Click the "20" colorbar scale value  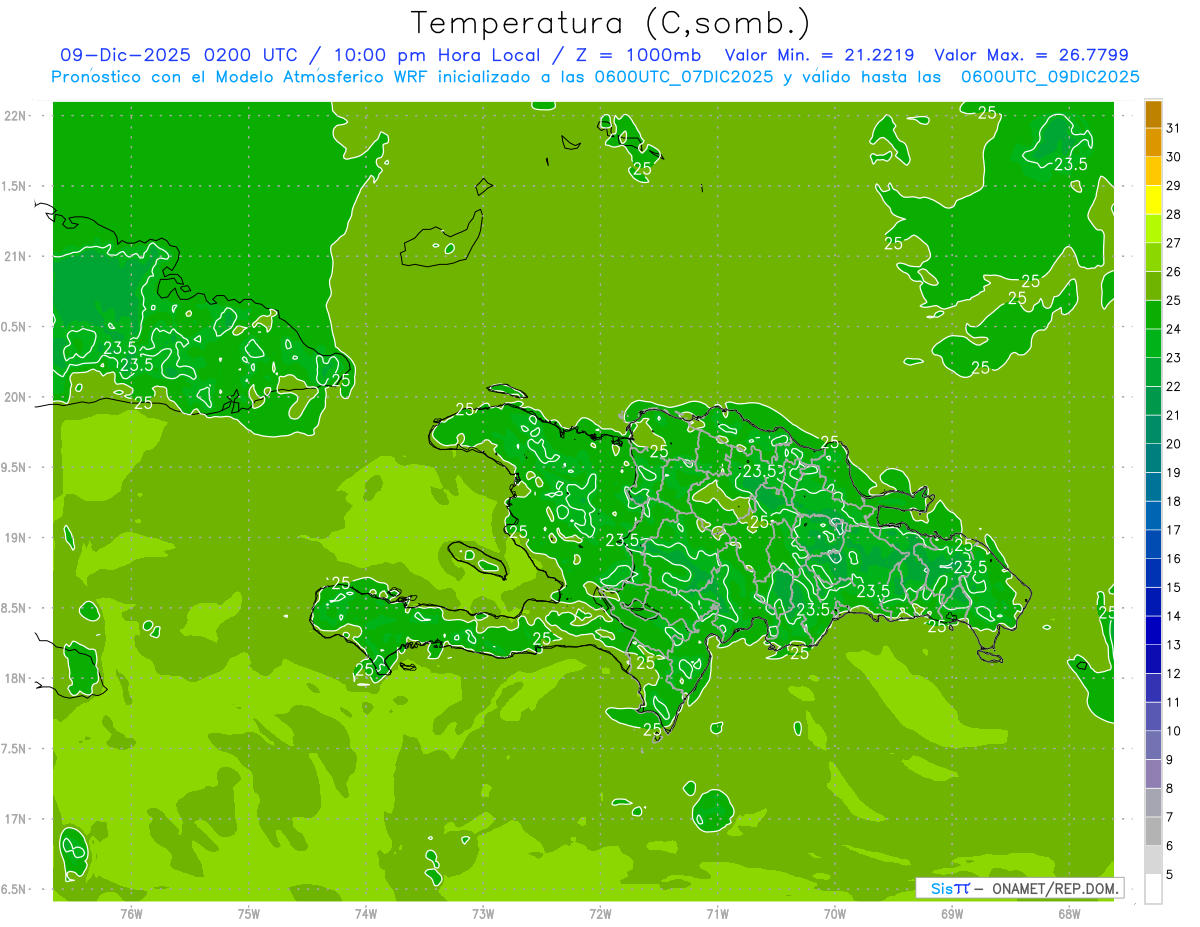[x=1173, y=444]
